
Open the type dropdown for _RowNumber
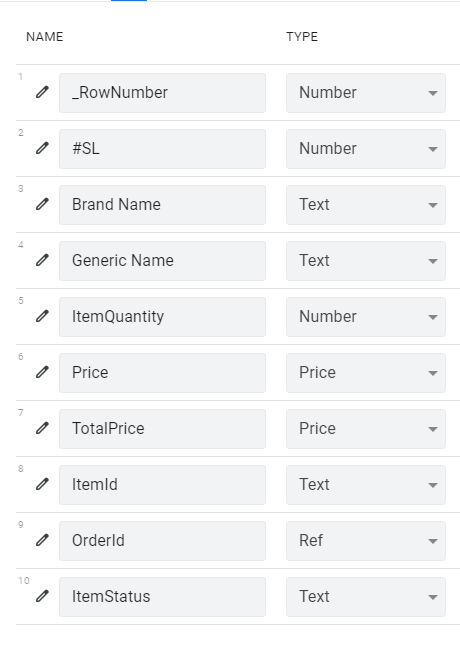(x=366, y=93)
